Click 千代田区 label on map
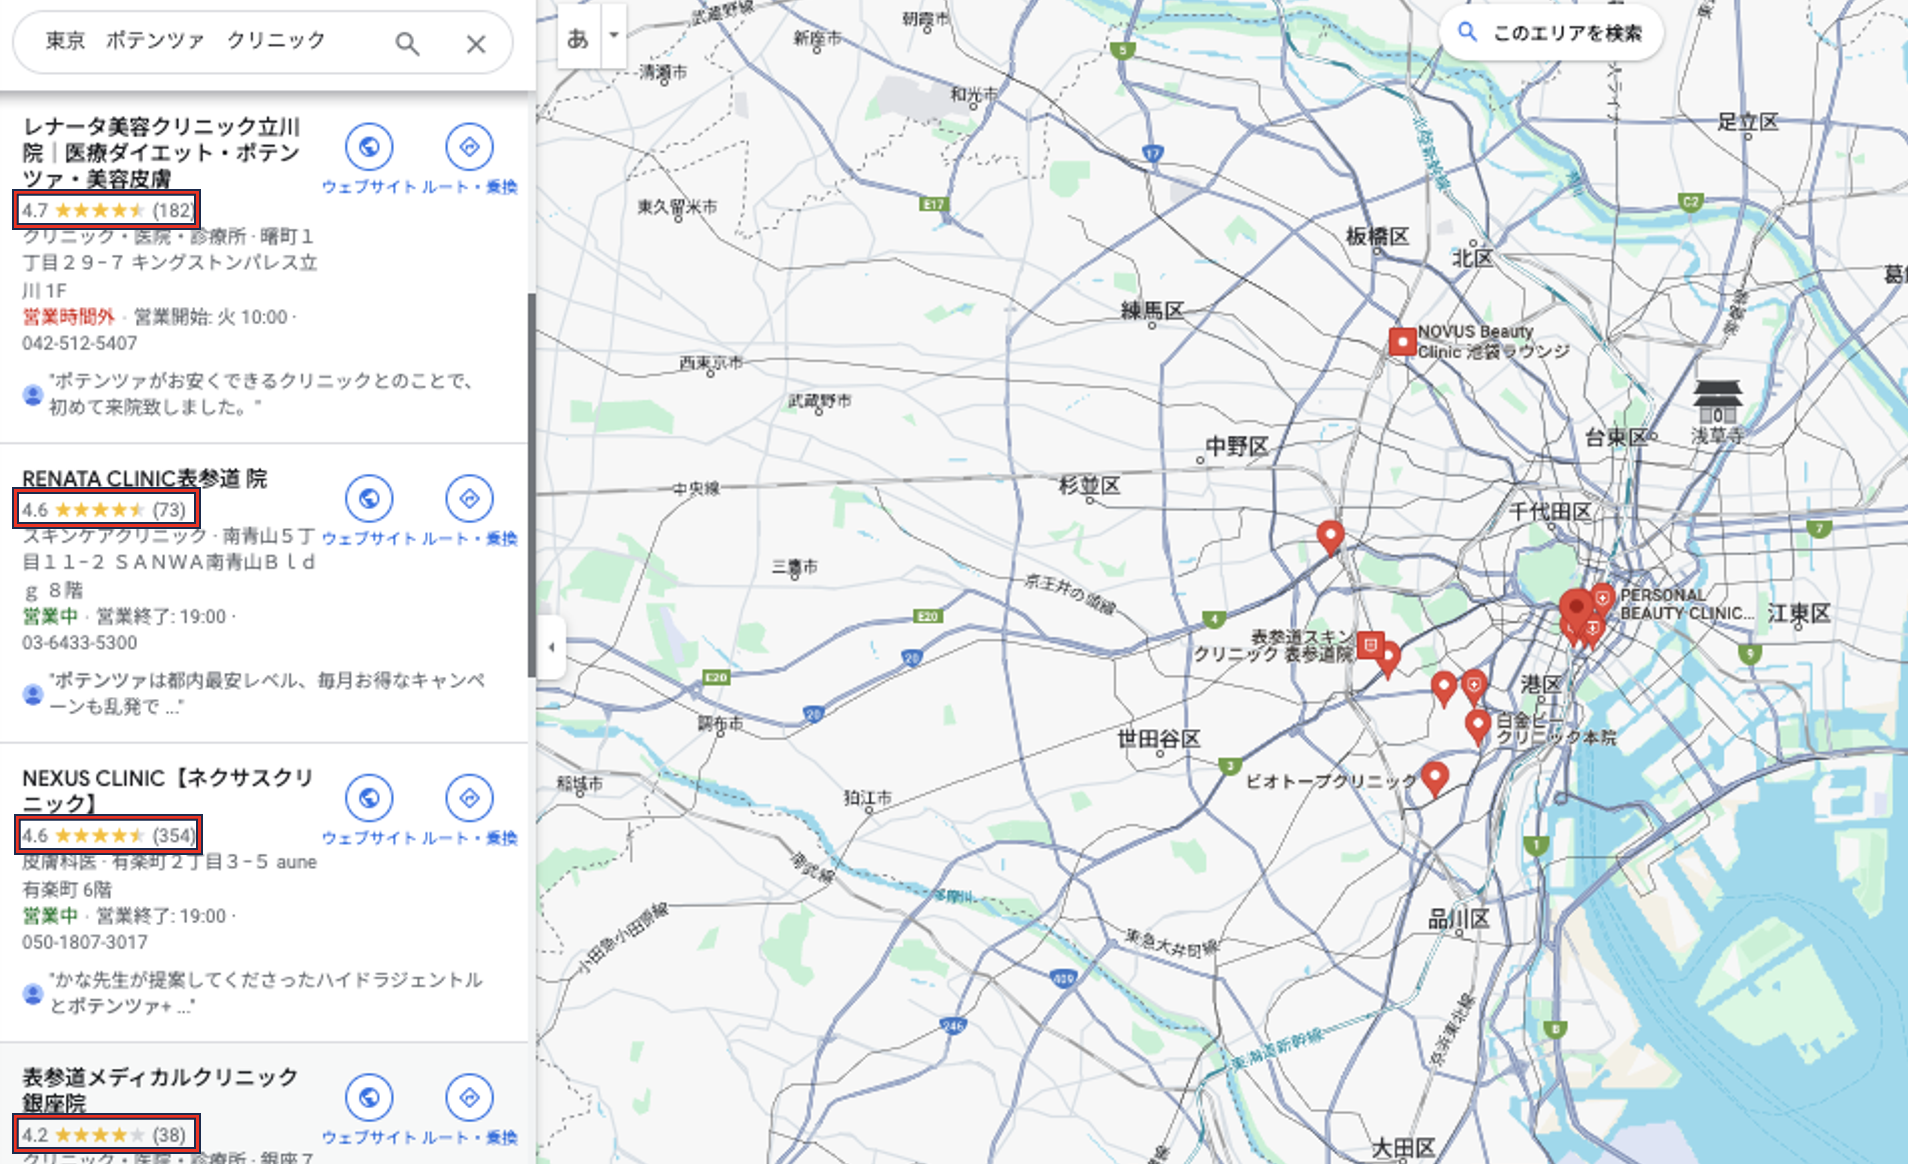This screenshot has width=1908, height=1164. coord(1550,512)
